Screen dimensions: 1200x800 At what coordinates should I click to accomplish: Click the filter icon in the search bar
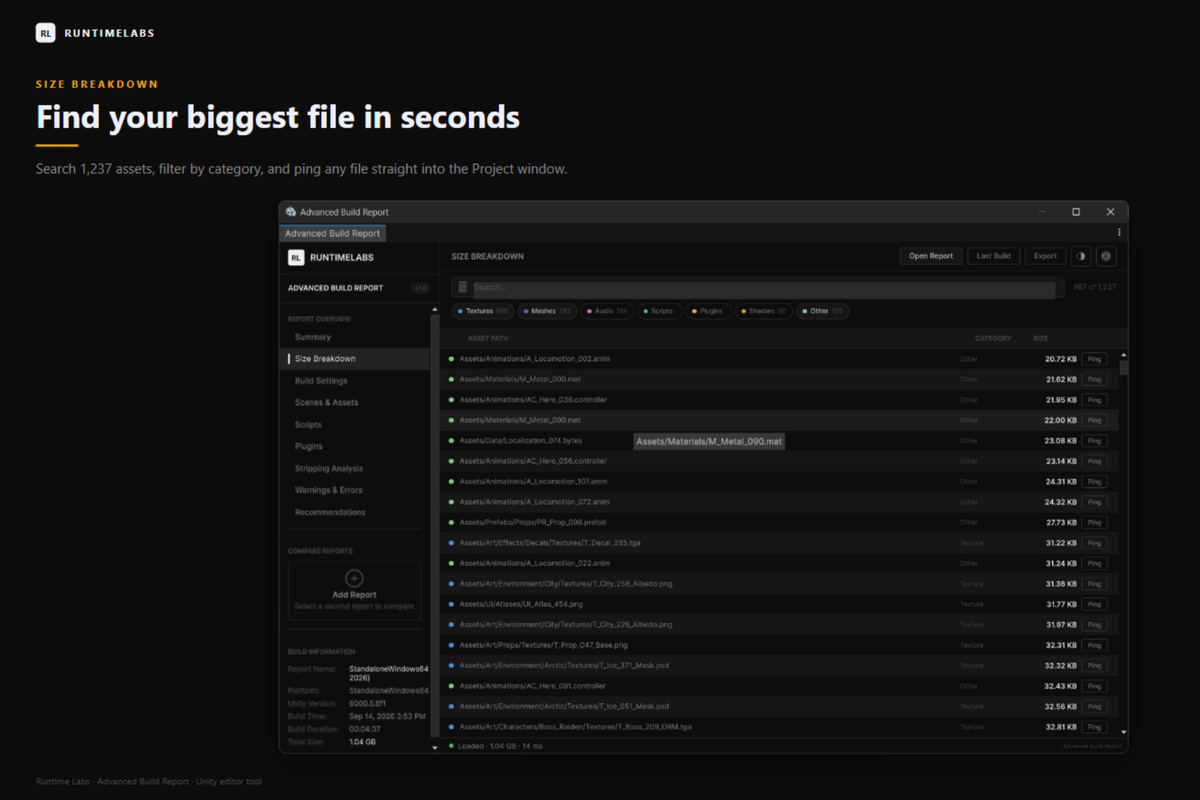click(x=463, y=288)
